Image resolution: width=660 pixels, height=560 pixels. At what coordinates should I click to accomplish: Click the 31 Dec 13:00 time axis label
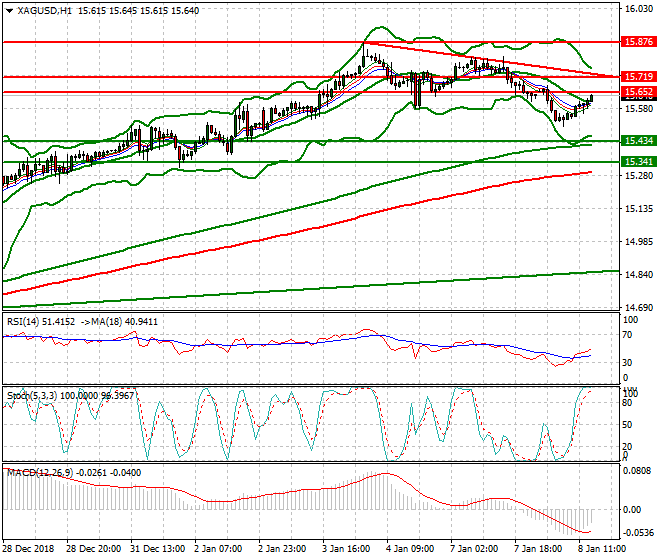click(x=157, y=549)
